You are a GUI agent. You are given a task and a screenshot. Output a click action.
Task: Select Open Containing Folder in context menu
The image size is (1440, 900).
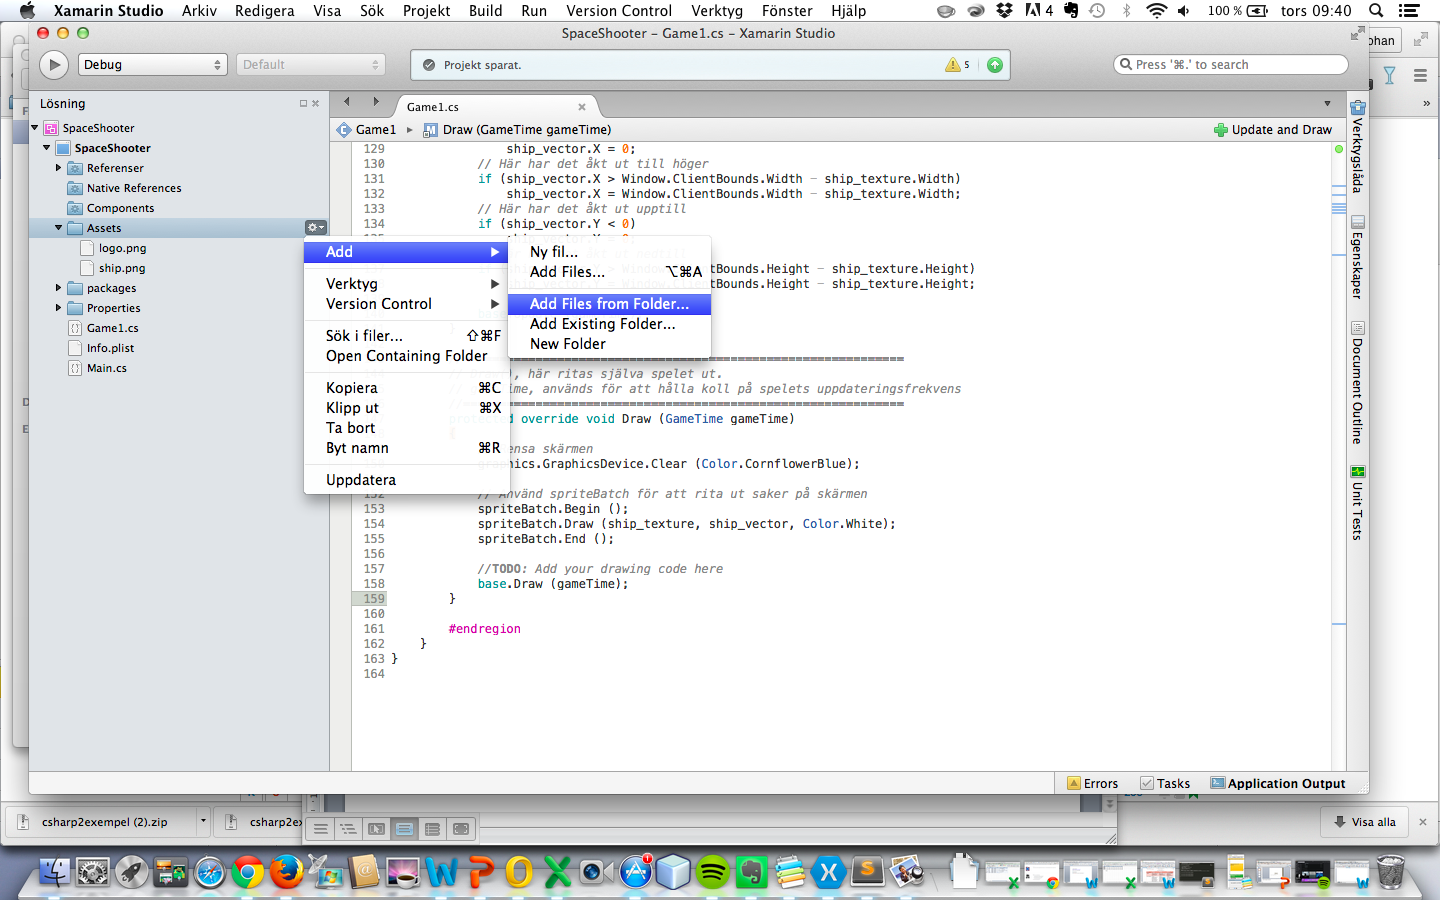tap(407, 356)
